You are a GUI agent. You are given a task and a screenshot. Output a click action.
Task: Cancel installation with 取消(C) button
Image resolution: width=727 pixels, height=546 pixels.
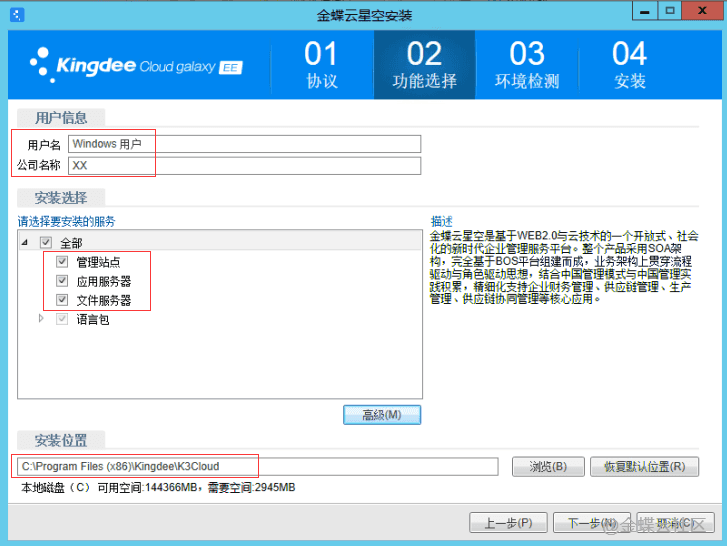click(676, 523)
